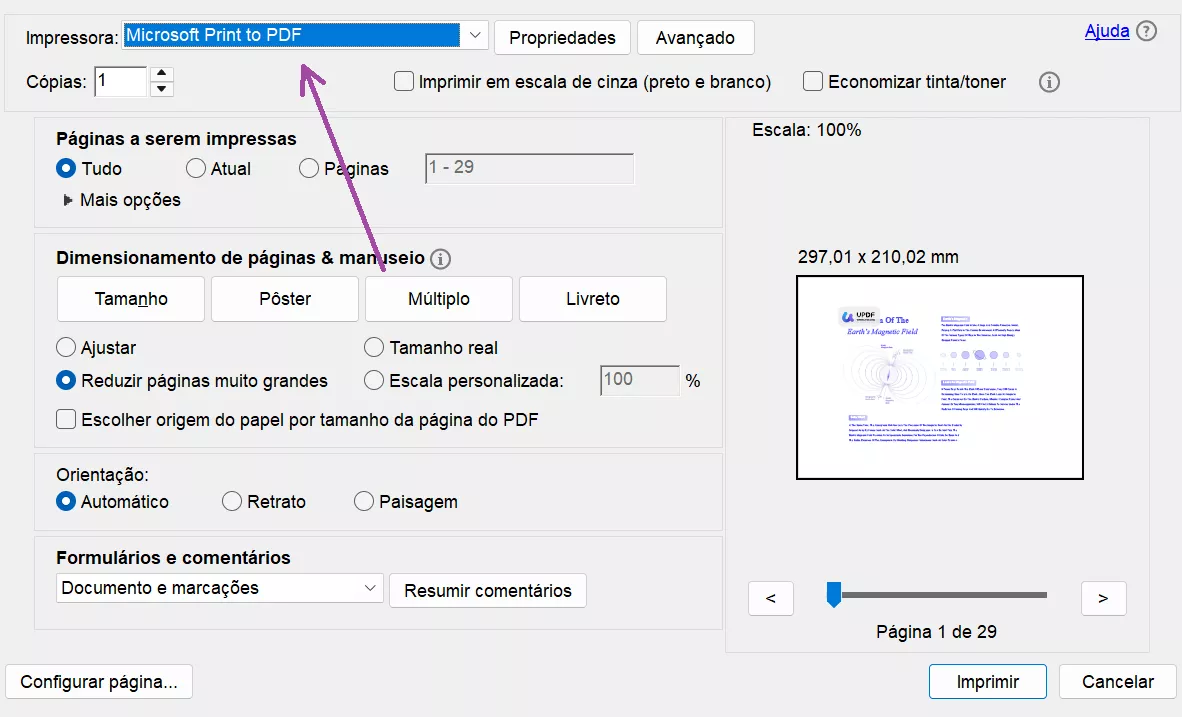
Task: Show previous page using the left arrow
Action: pos(770,597)
